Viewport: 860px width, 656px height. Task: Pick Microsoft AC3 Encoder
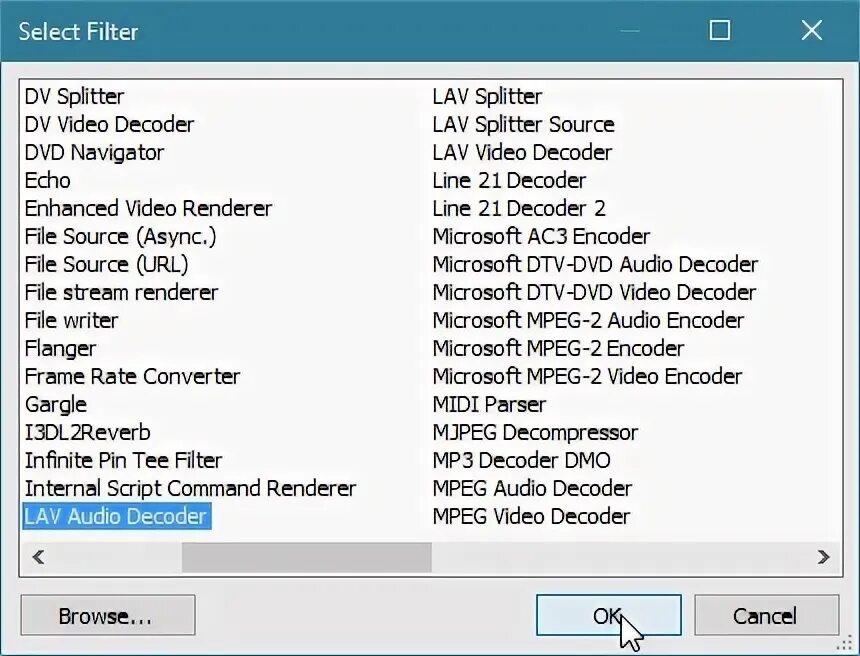[541, 236]
